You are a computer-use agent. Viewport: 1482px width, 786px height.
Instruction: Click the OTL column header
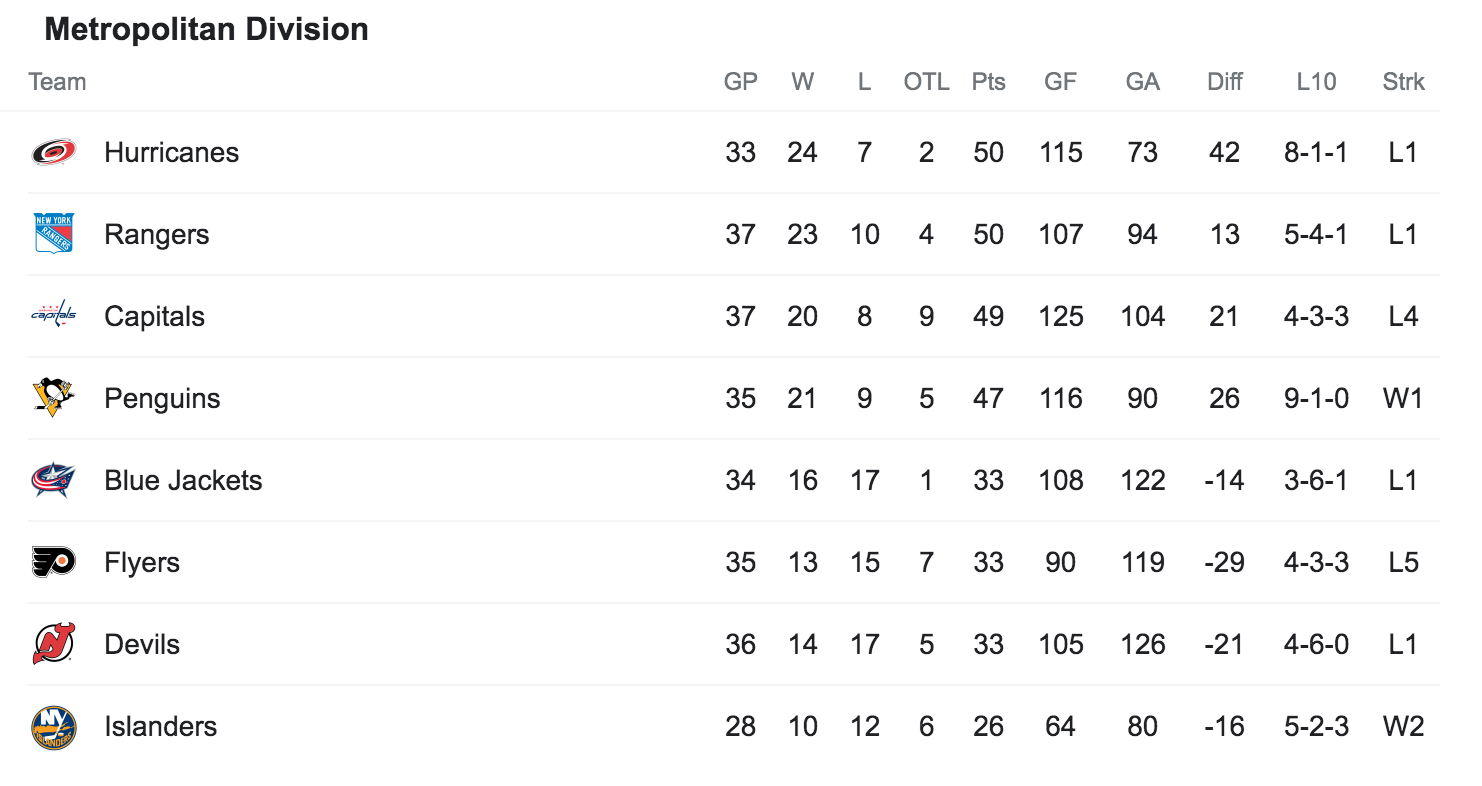(x=926, y=82)
